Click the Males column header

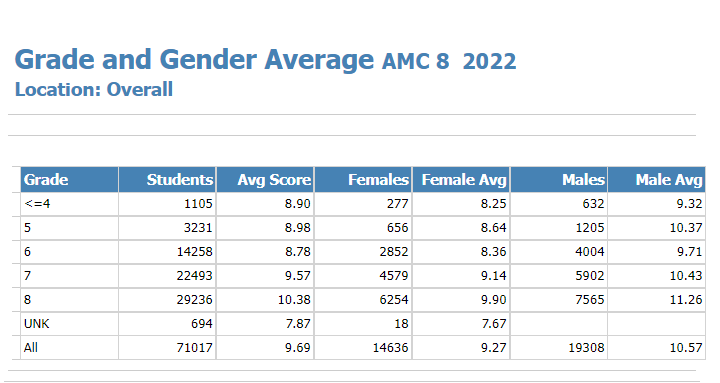point(559,180)
